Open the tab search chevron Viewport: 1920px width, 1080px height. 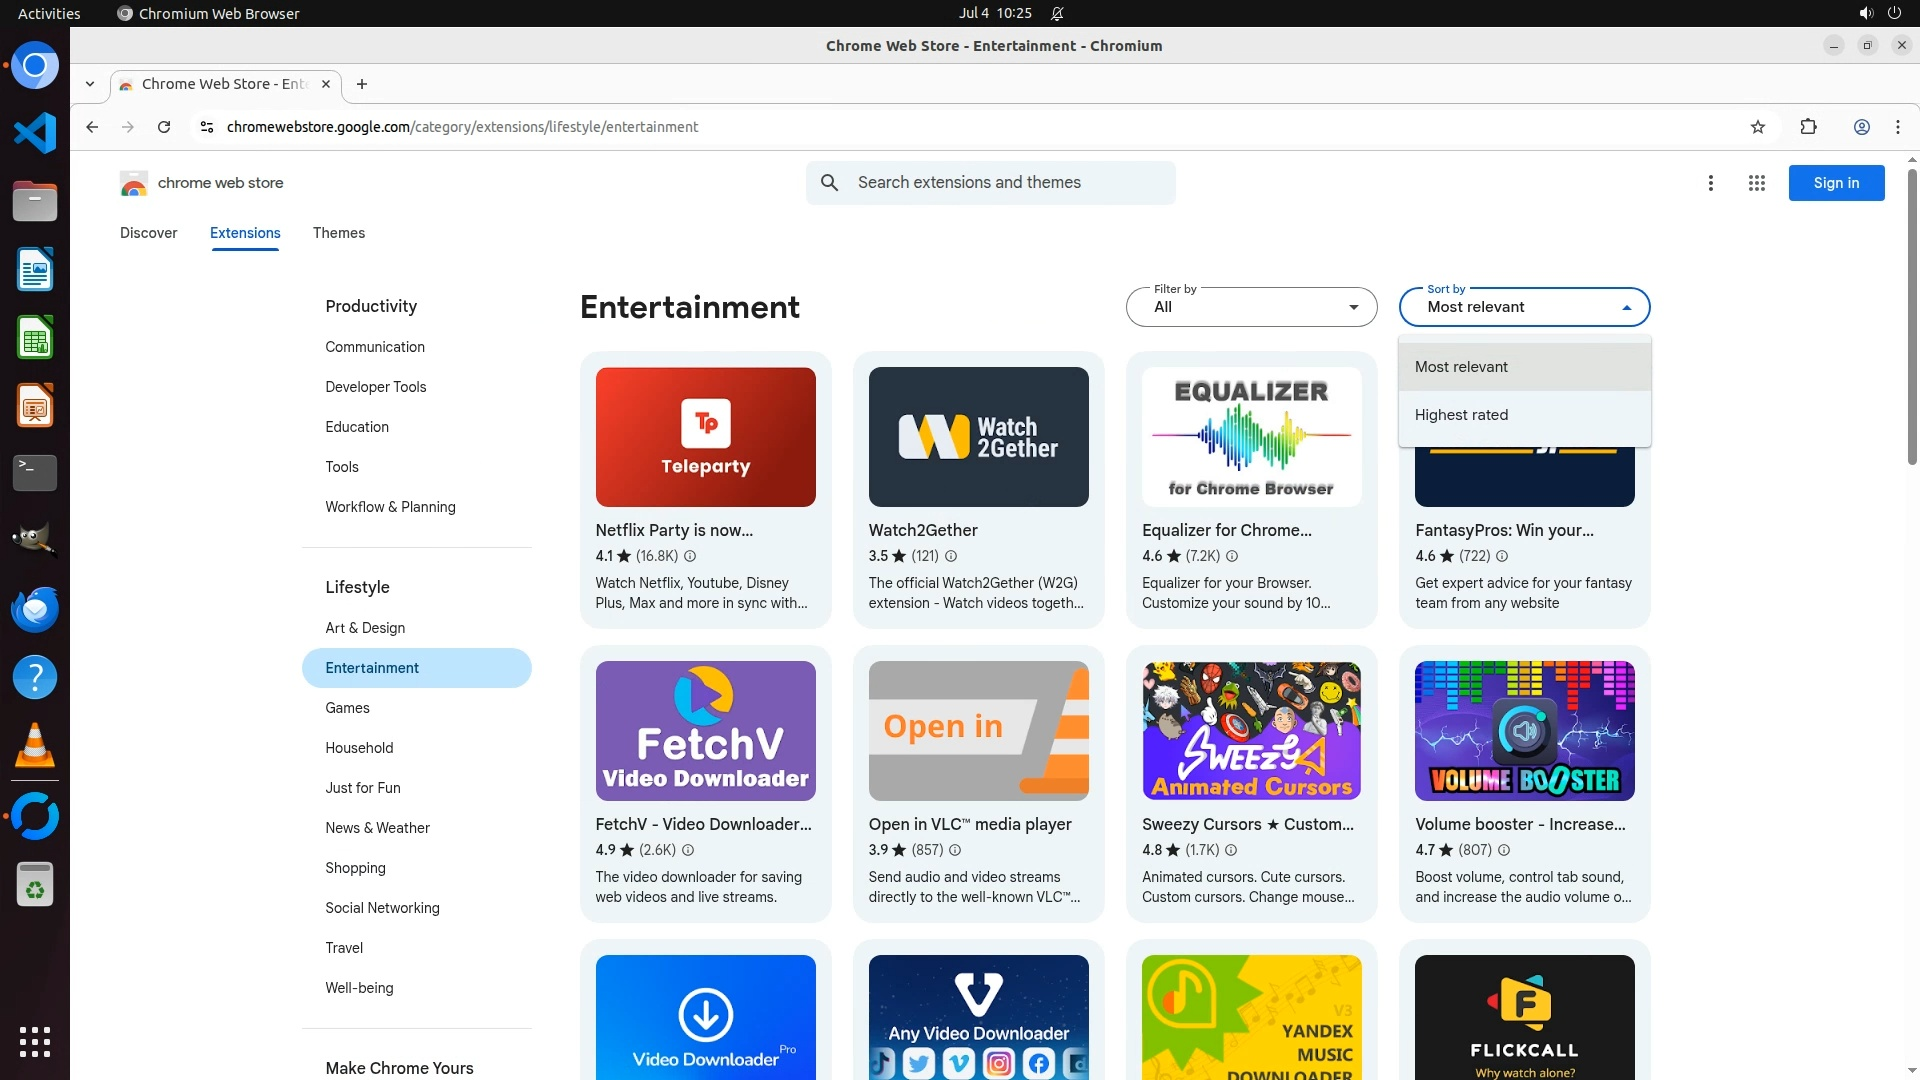point(90,84)
